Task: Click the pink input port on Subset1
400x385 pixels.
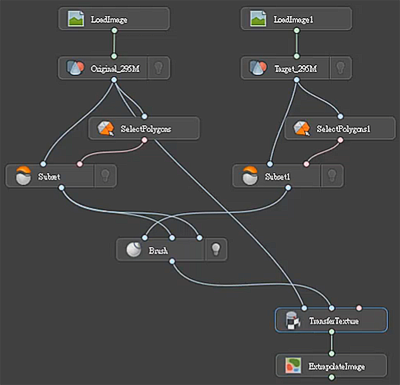Action: click(x=306, y=164)
